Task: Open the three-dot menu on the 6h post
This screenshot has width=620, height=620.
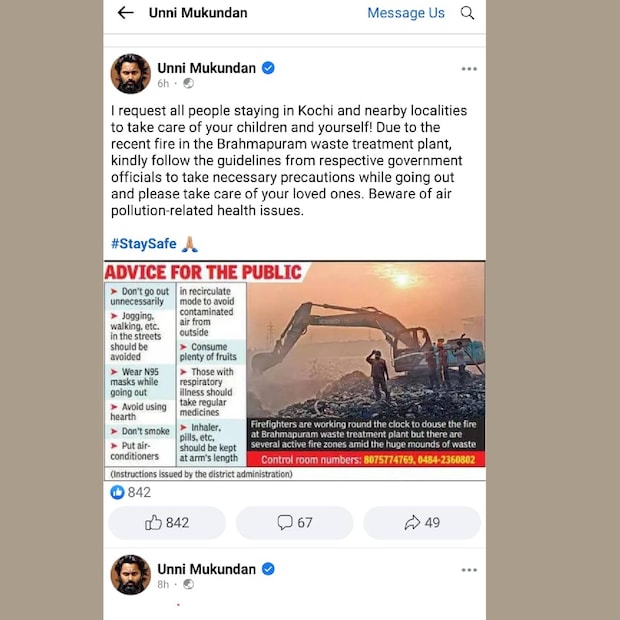Action: pos(469,69)
